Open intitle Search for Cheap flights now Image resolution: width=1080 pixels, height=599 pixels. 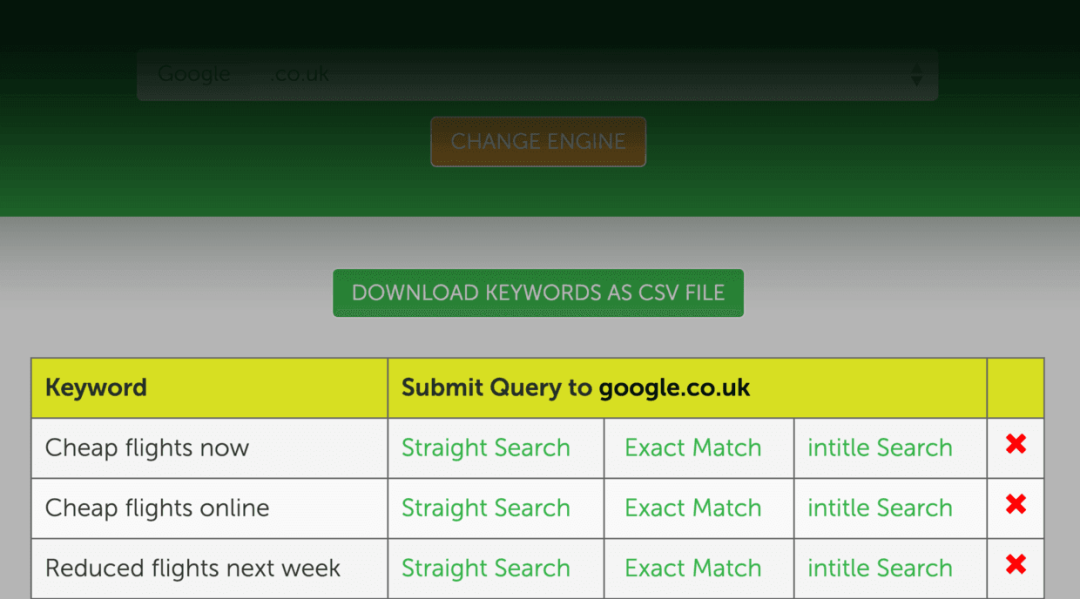coord(880,448)
